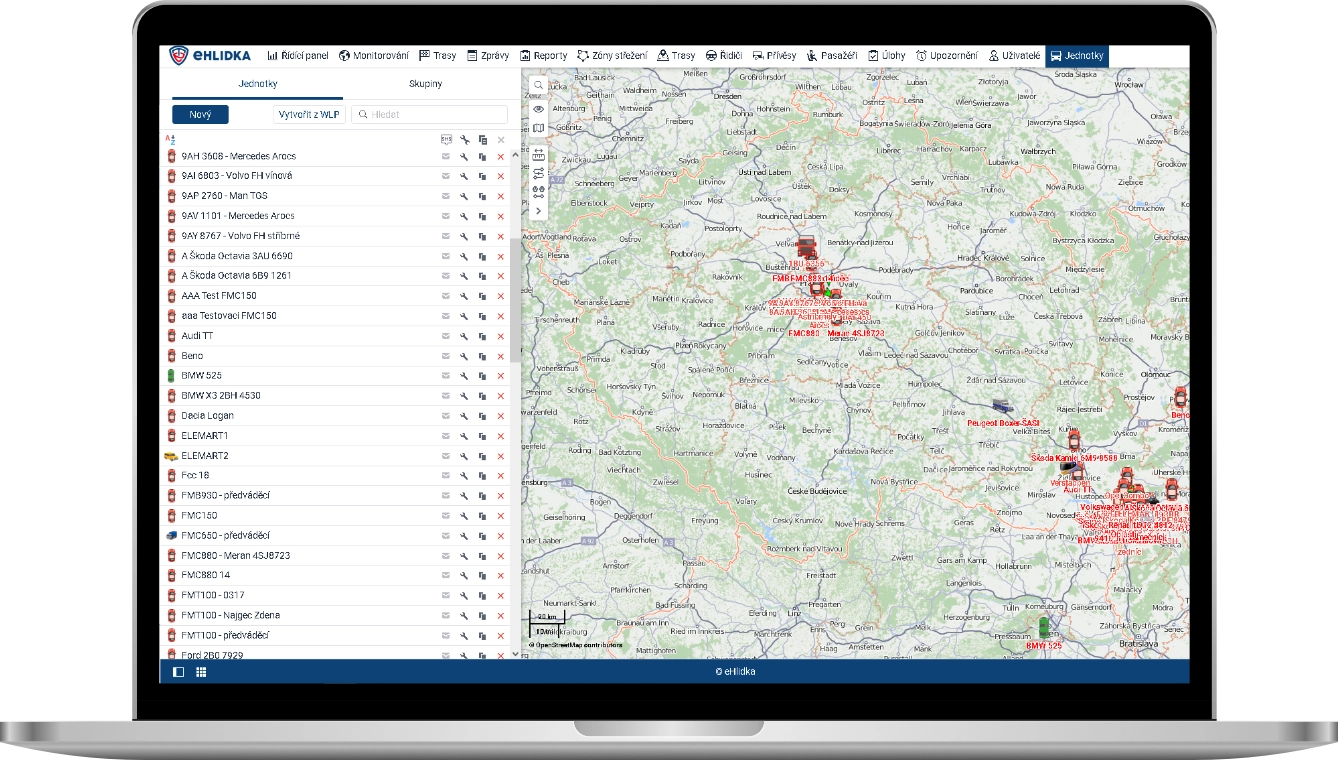This screenshot has width=1338, height=760.
Task: Click the eHlidka logo
Action: pos(209,56)
